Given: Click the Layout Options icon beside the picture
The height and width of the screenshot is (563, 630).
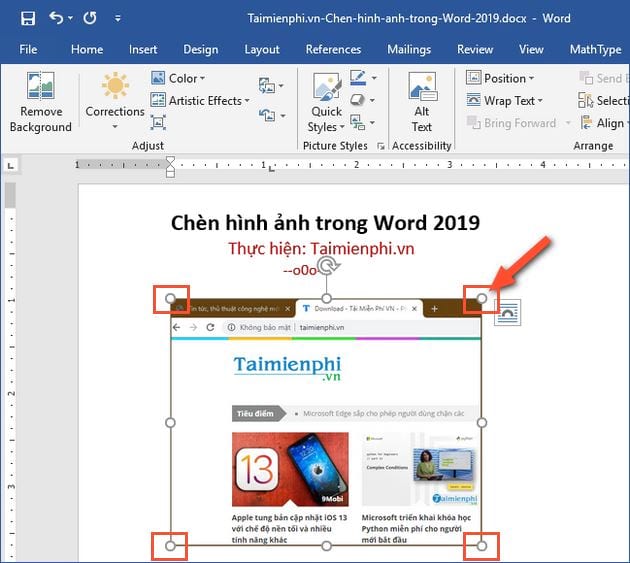Looking at the screenshot, I should [507, 312].
